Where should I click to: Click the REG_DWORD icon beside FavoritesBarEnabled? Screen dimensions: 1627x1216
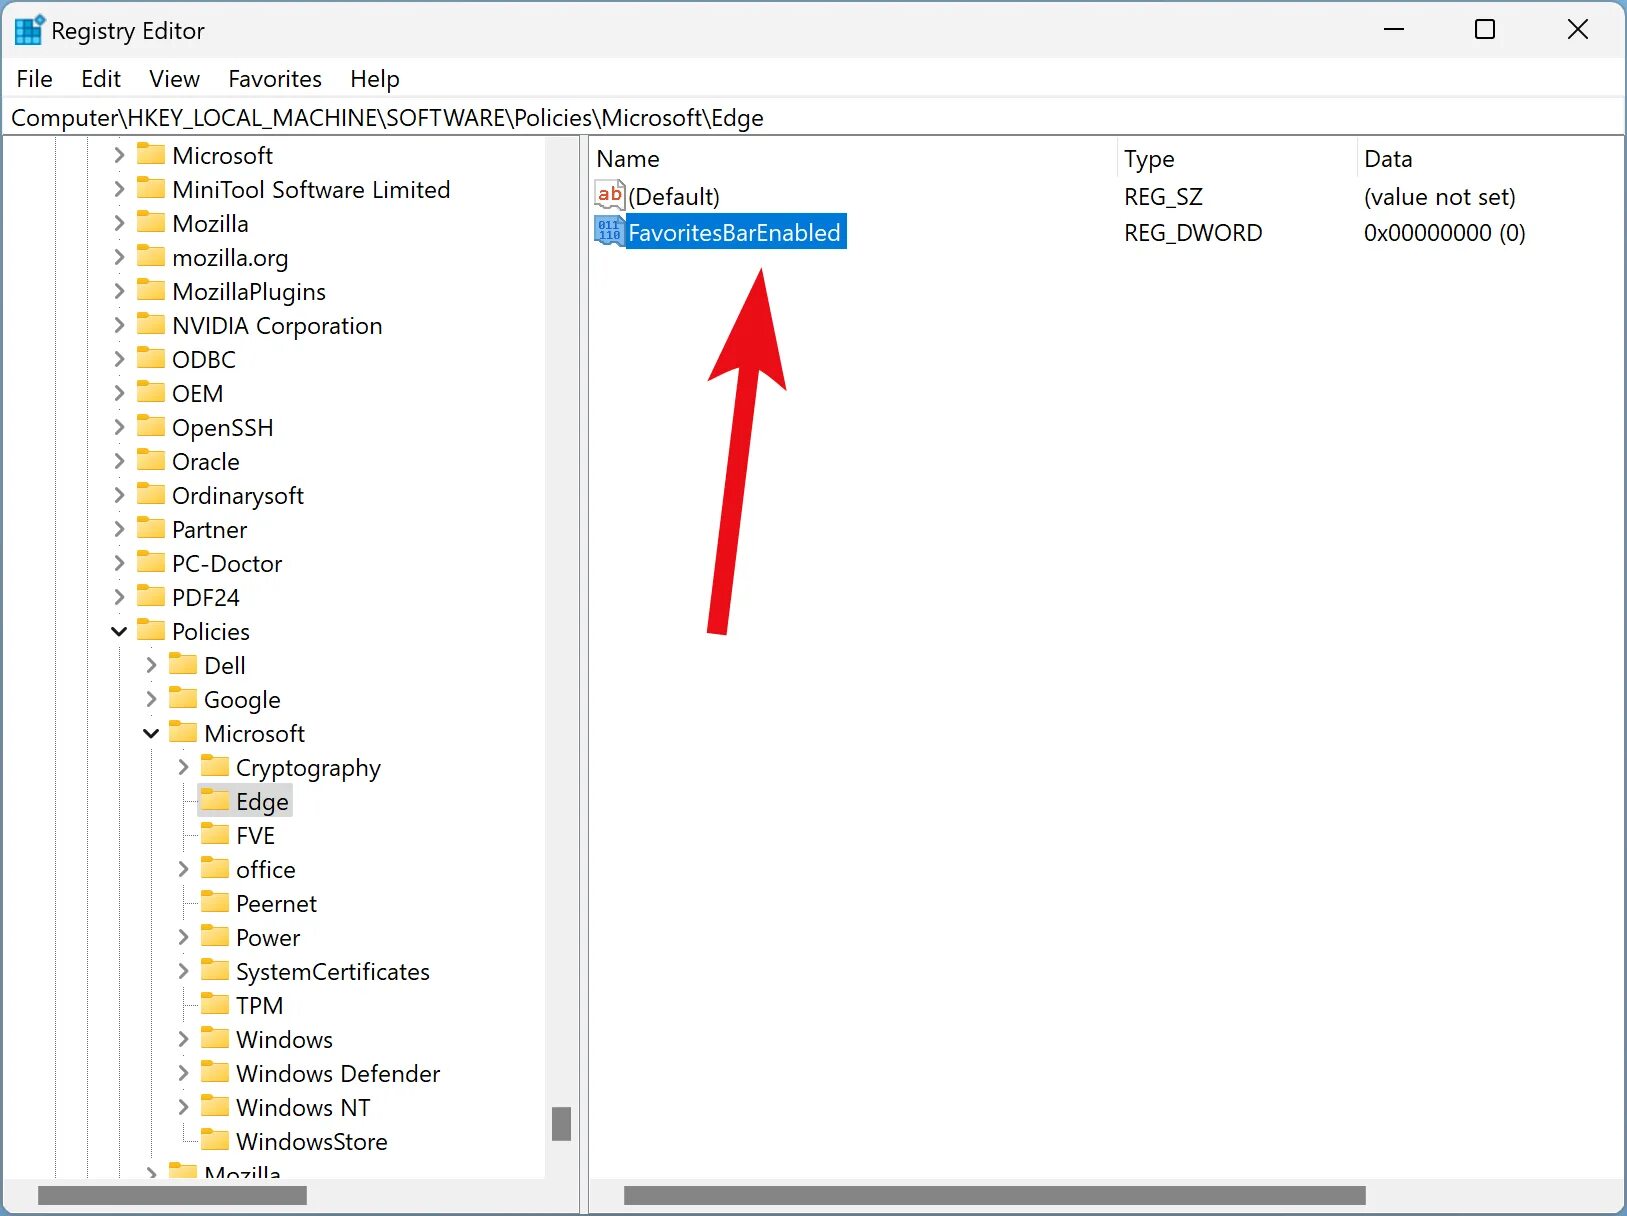(608, 231)
